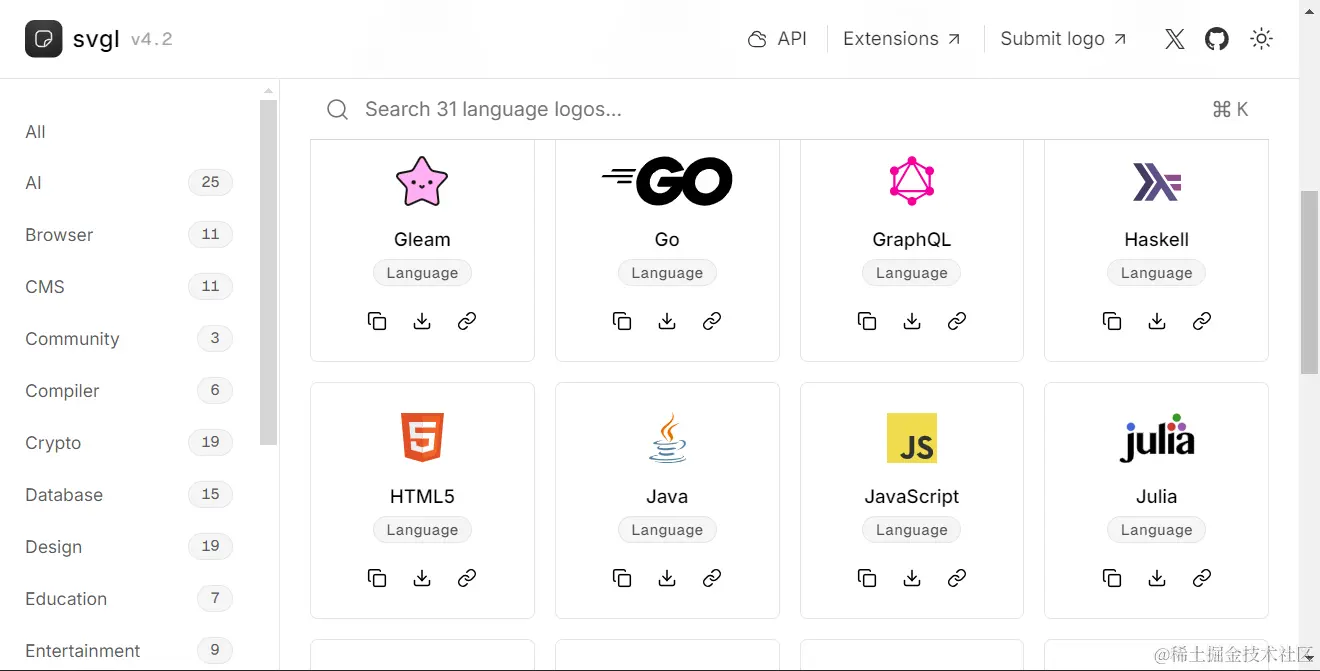
Task: Open the Extensions link
Action: click(902, 39)
